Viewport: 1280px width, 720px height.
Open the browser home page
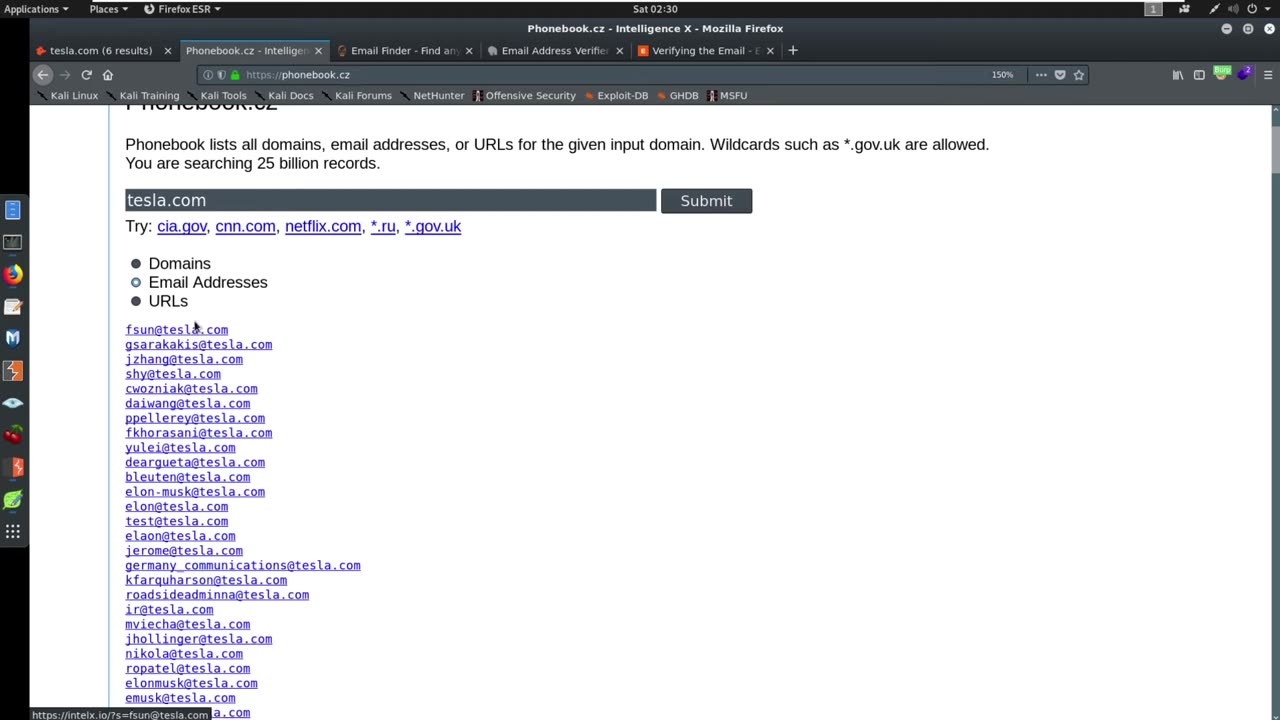tap(108, 75)
